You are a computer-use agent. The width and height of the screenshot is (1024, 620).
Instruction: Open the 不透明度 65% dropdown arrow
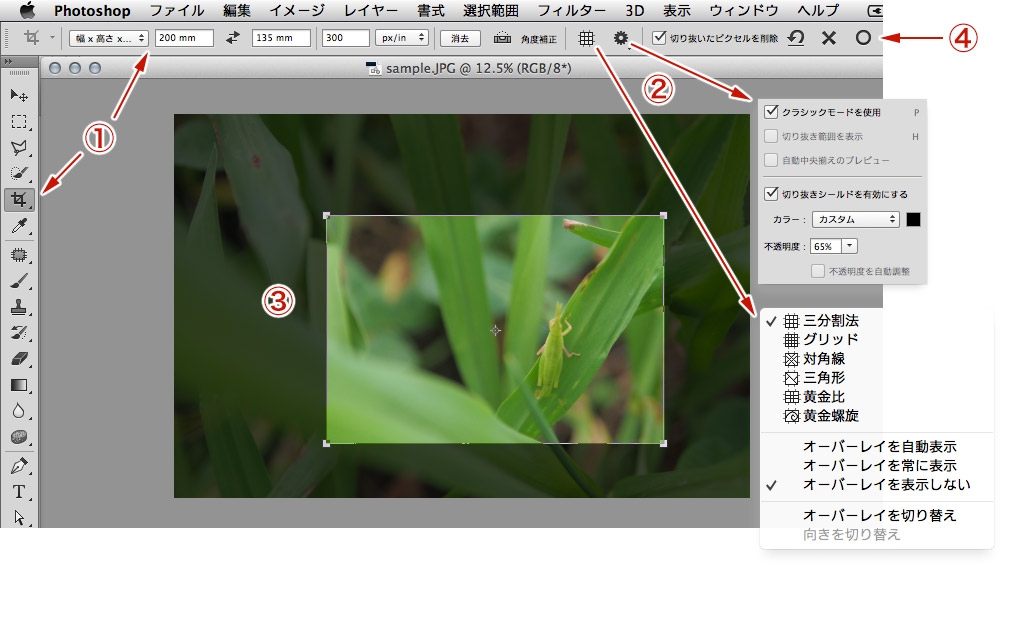click(x=849, y=246)
